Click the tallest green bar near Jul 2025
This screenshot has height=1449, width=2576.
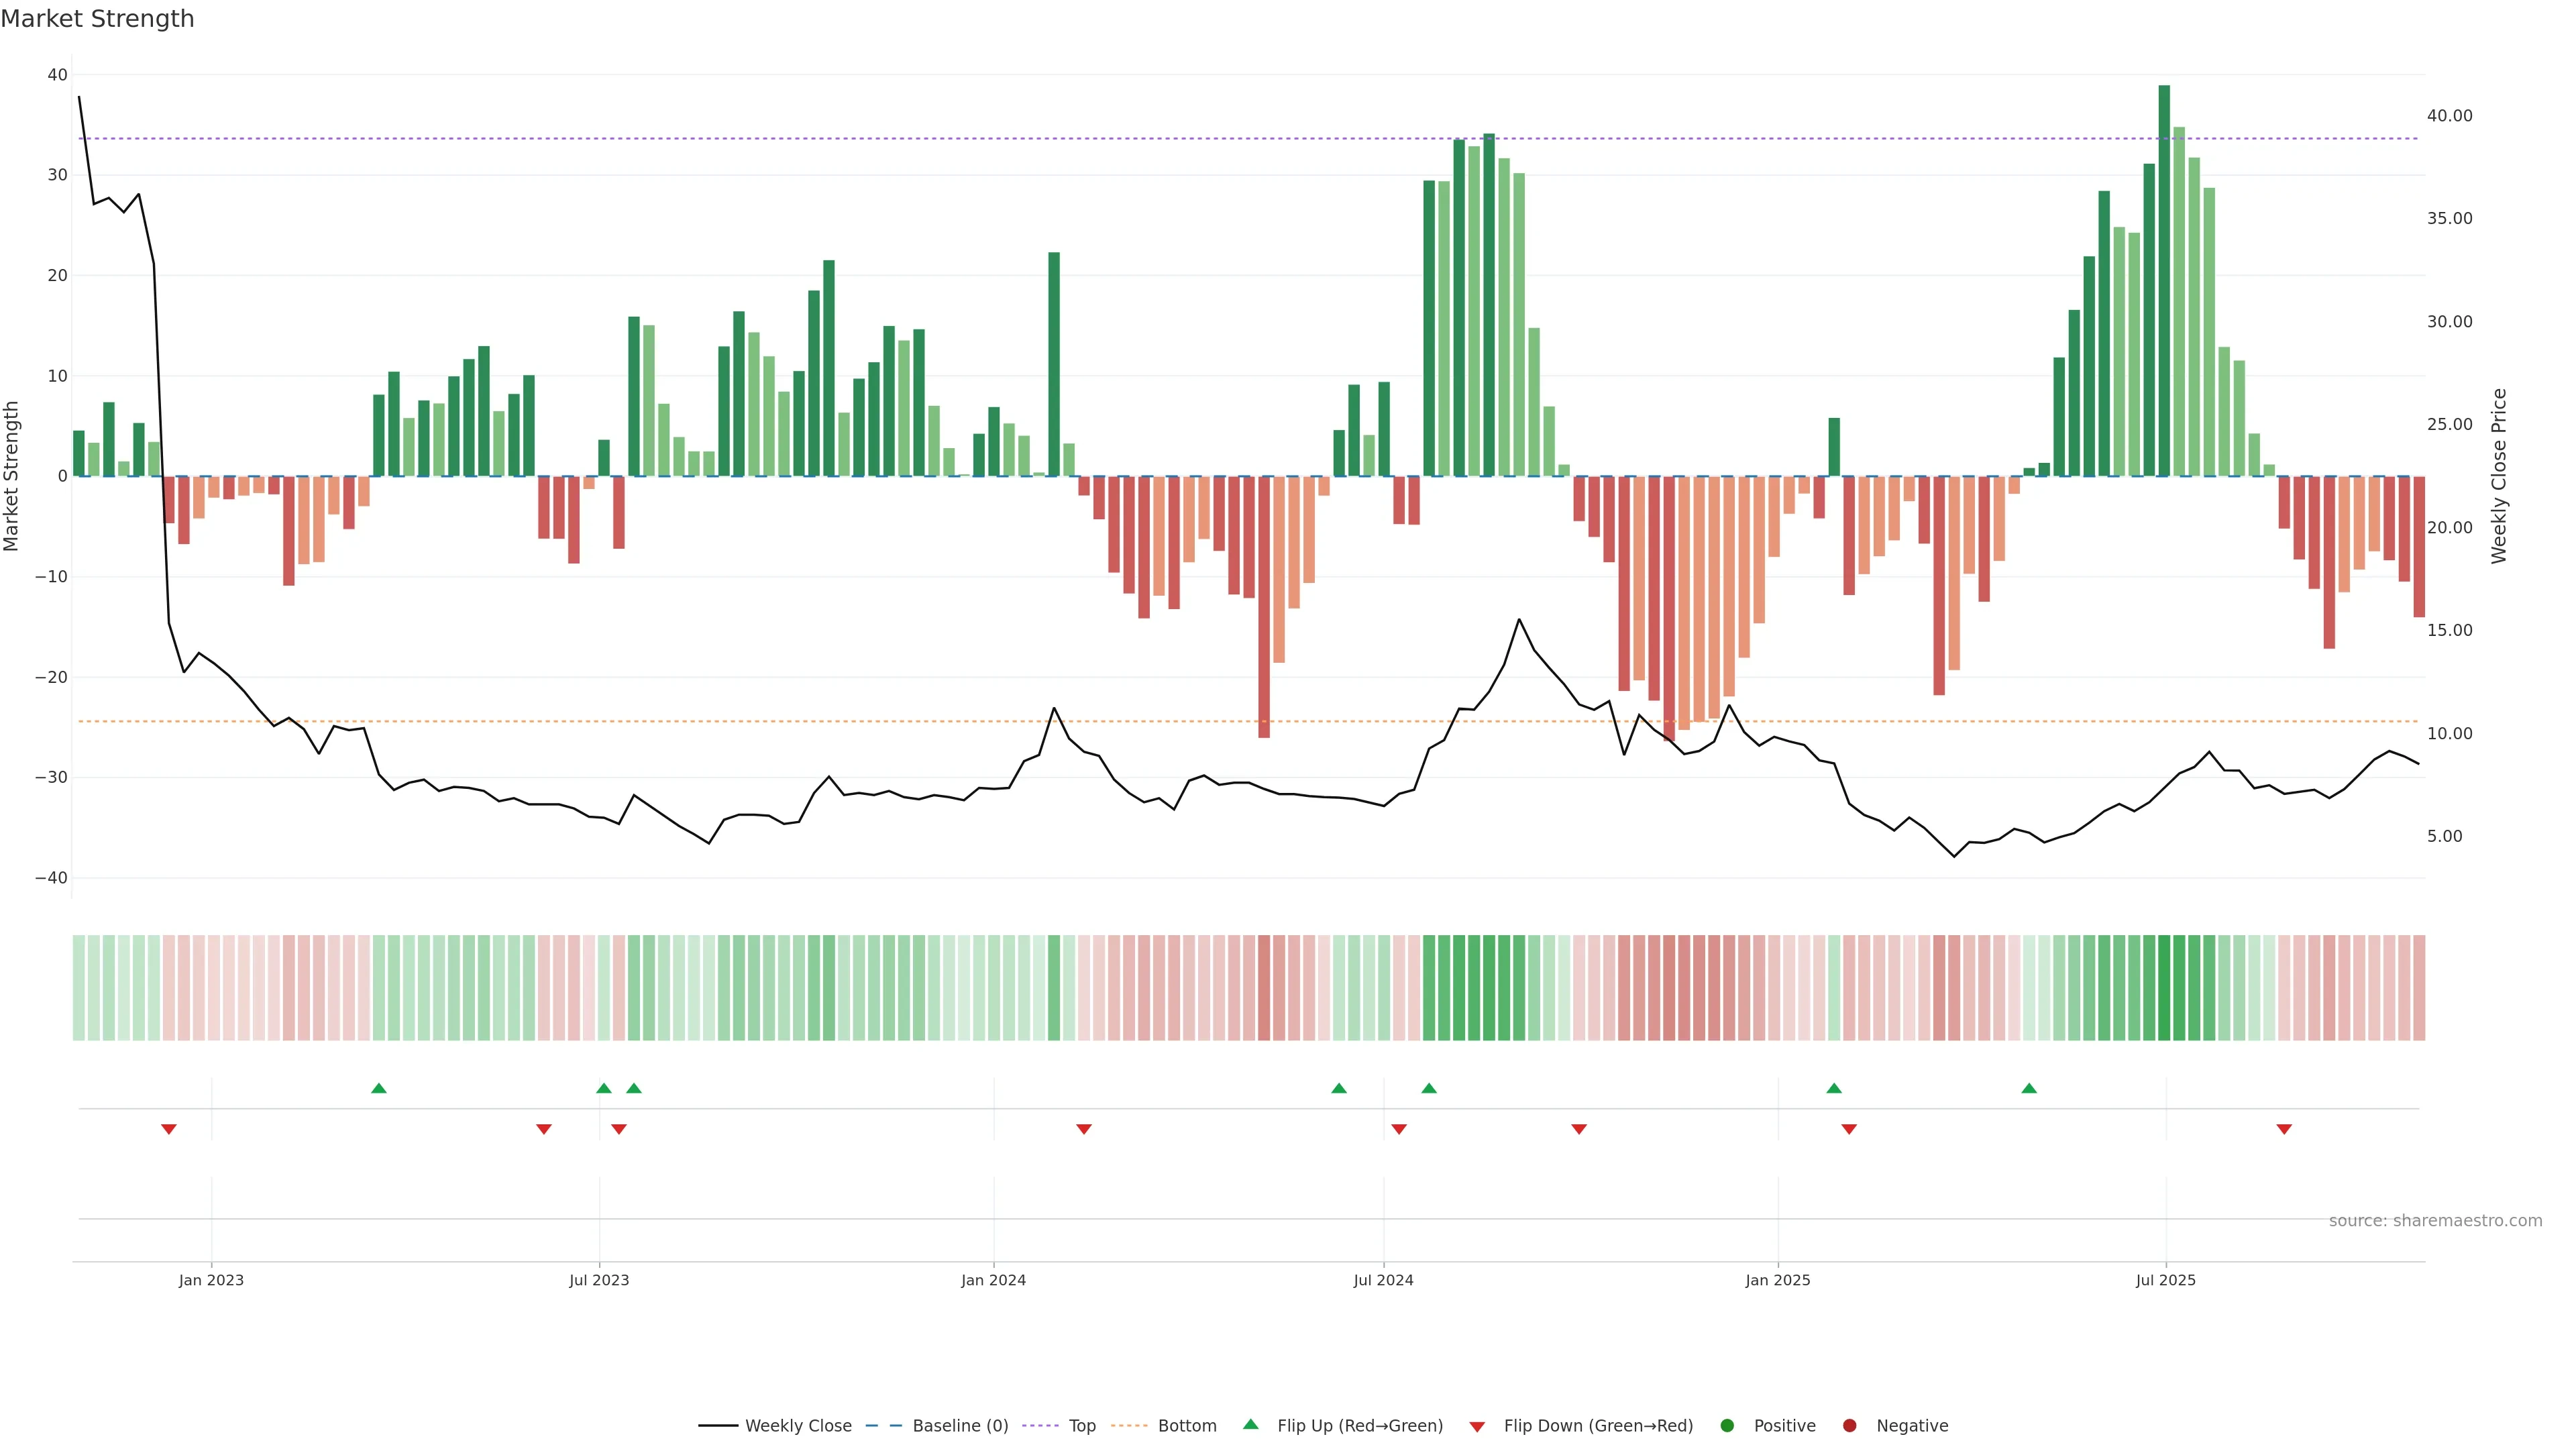[2164, 280]
